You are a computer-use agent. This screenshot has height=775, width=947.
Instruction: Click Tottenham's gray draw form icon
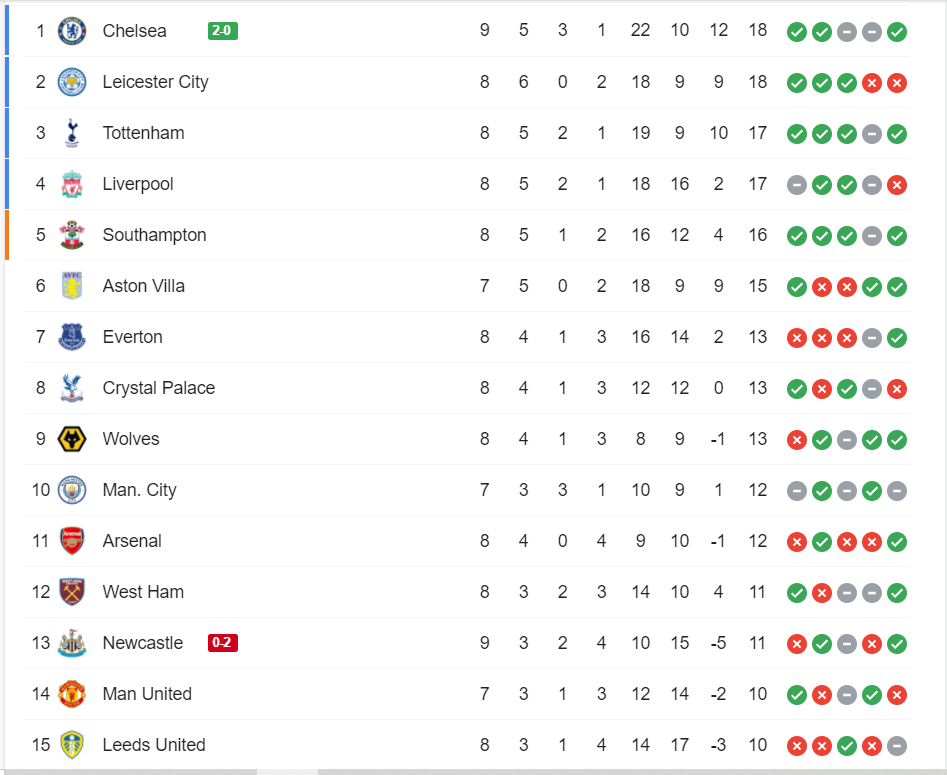872,133
